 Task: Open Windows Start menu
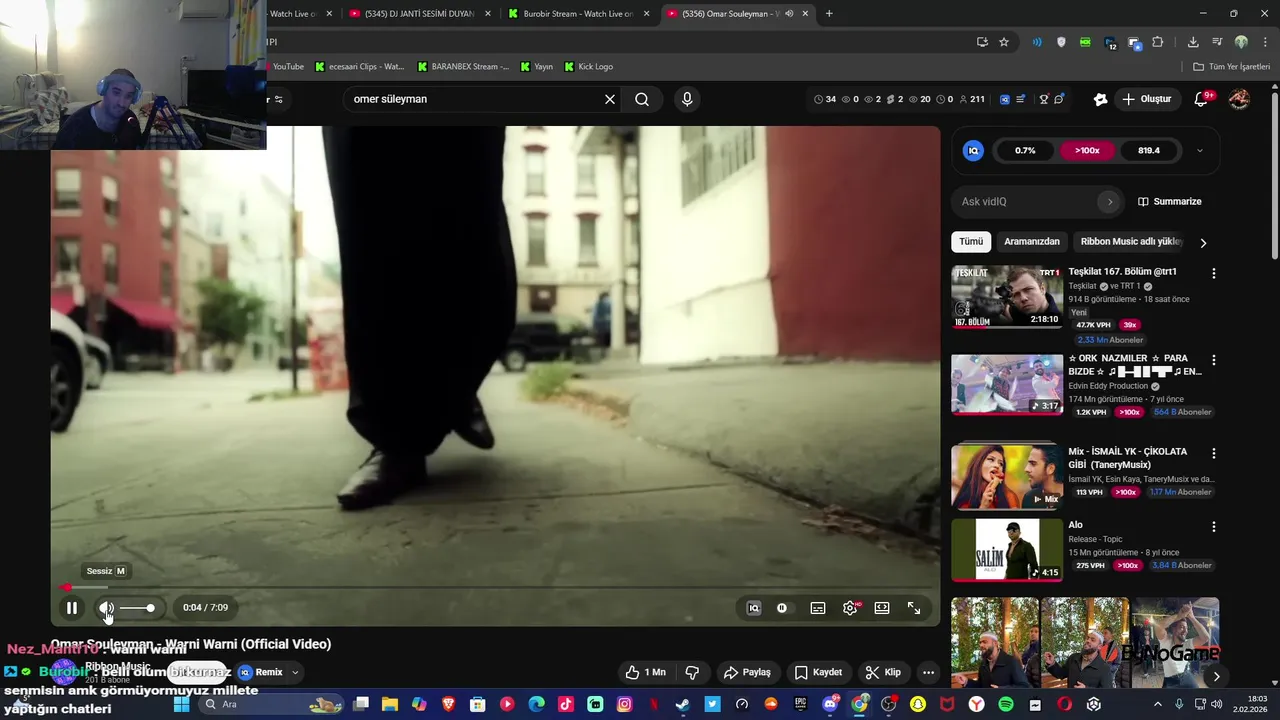coord(181,704)
